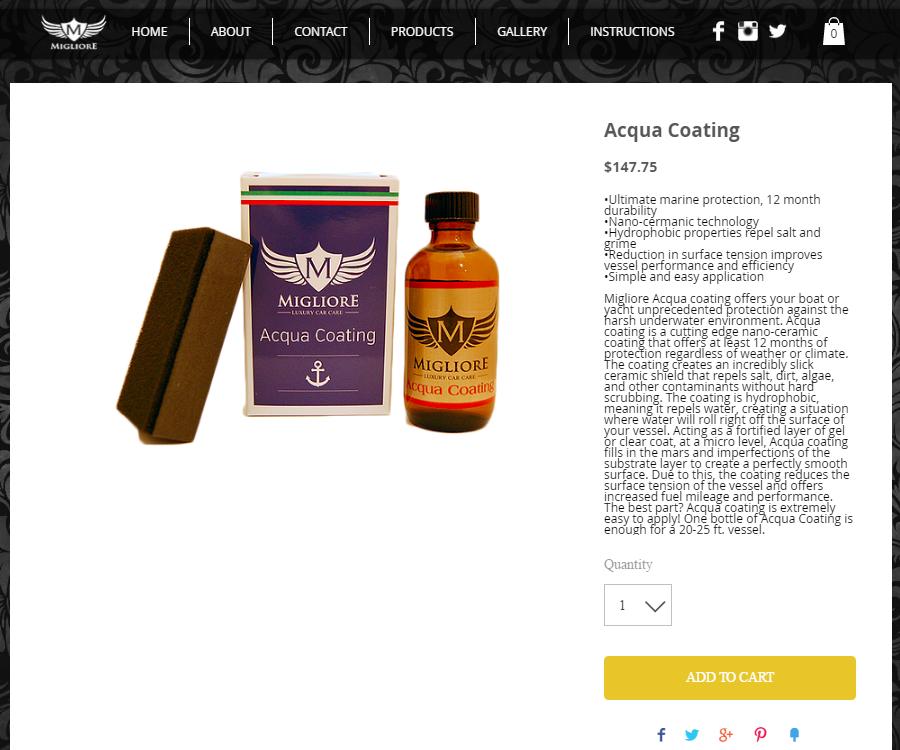The width and height of the screenshot is (900, 750).
Task: Pin product with the Pinterest icon
Action: [x=760, y=735]
